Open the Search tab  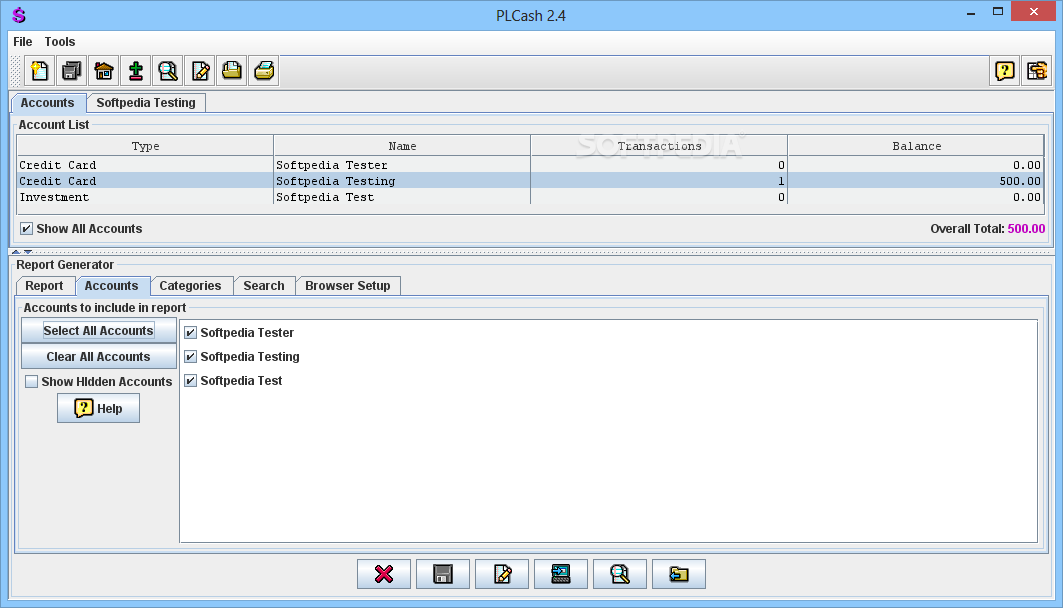pyautogui.click(x=264, y=286)
